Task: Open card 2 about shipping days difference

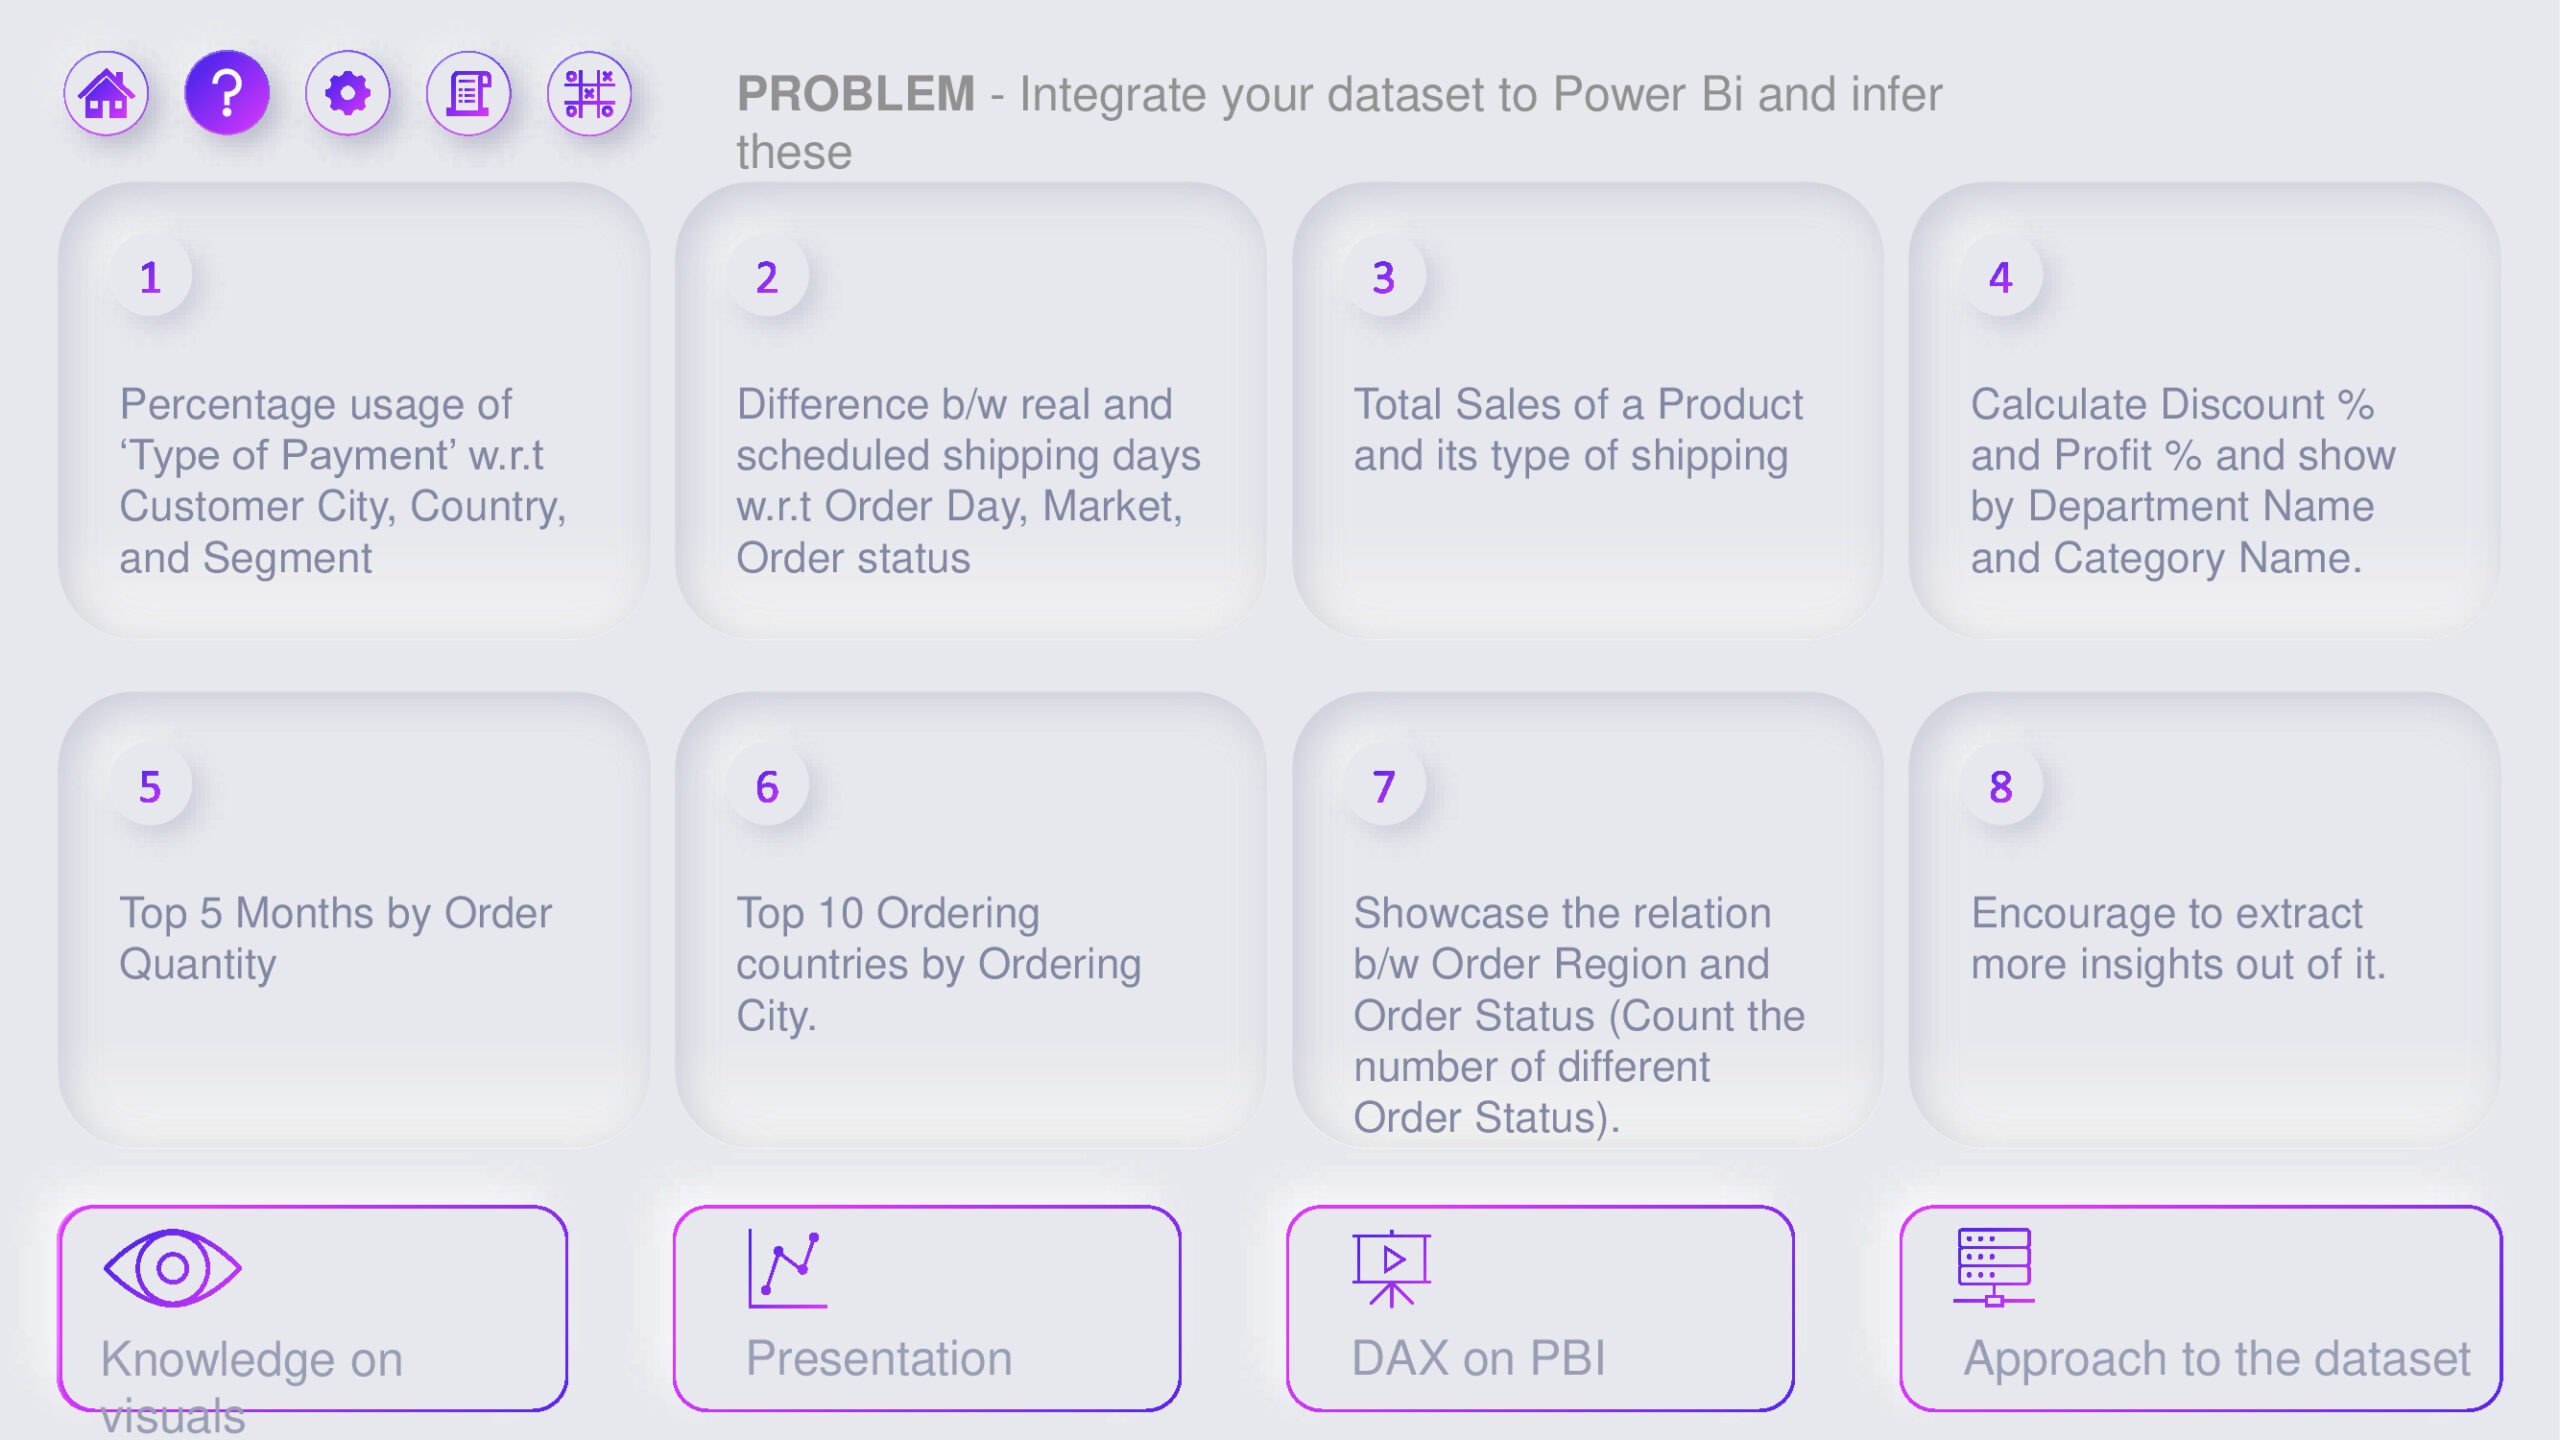Action: 970,480
